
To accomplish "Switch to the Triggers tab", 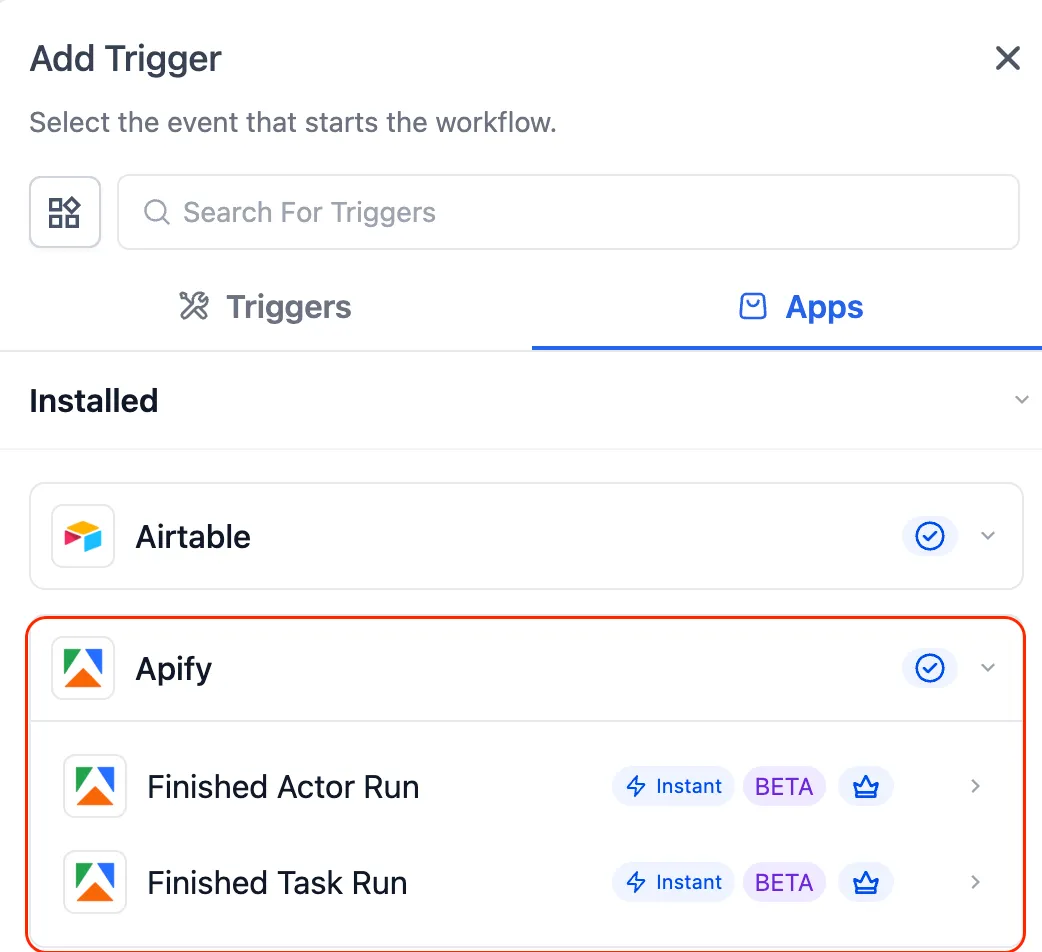I will click(265, 307).
